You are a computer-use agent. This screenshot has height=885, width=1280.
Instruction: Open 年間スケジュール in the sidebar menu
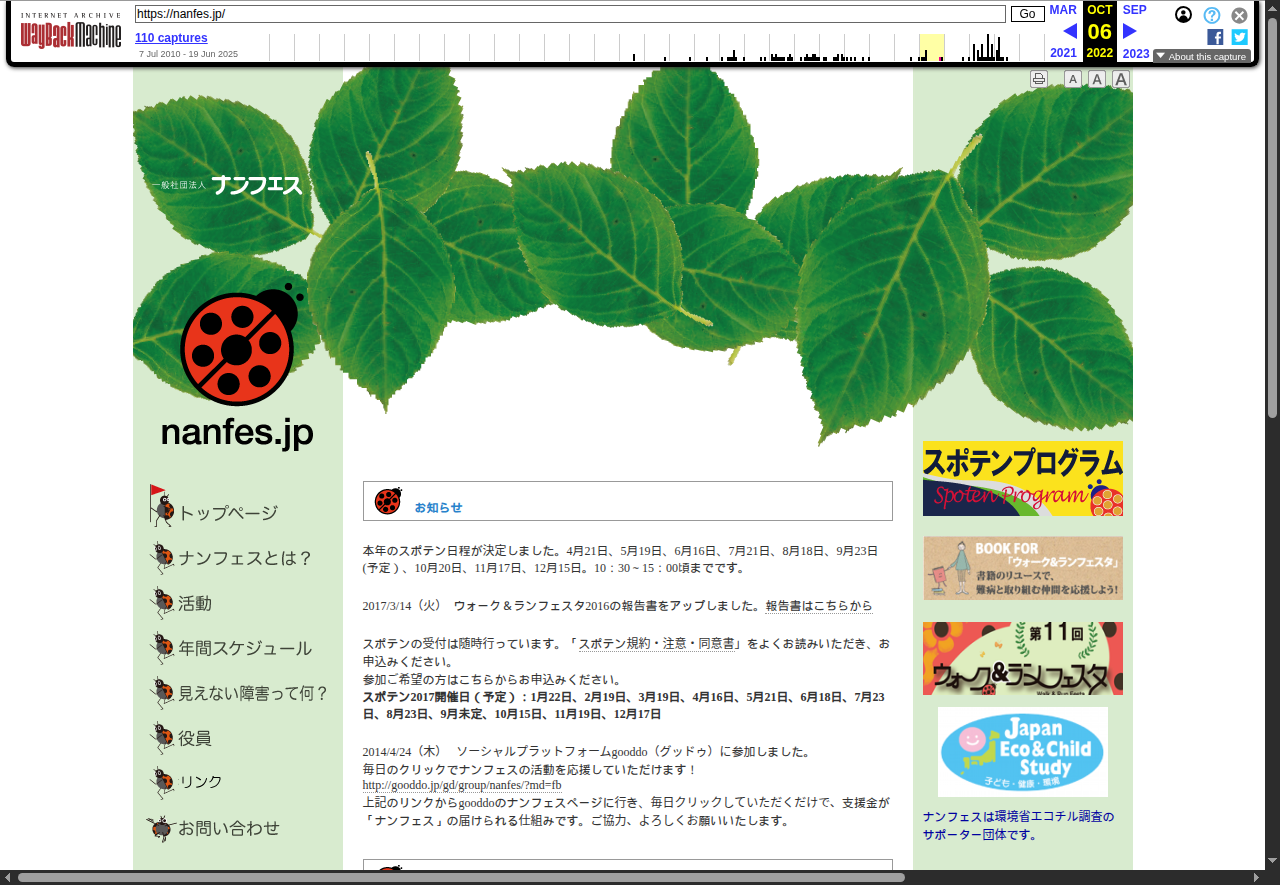click(x=244, y=648)
